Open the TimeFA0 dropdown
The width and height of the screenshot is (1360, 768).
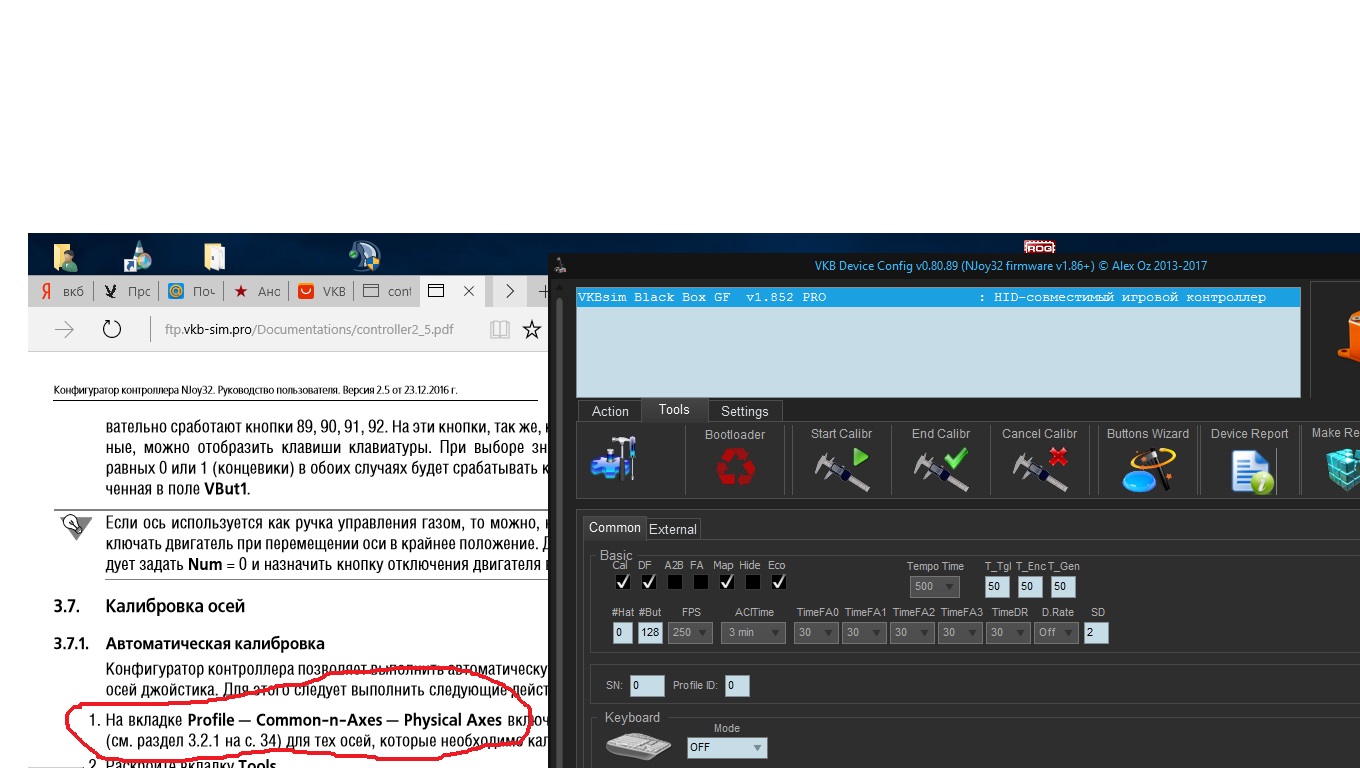tap(816, 633)
